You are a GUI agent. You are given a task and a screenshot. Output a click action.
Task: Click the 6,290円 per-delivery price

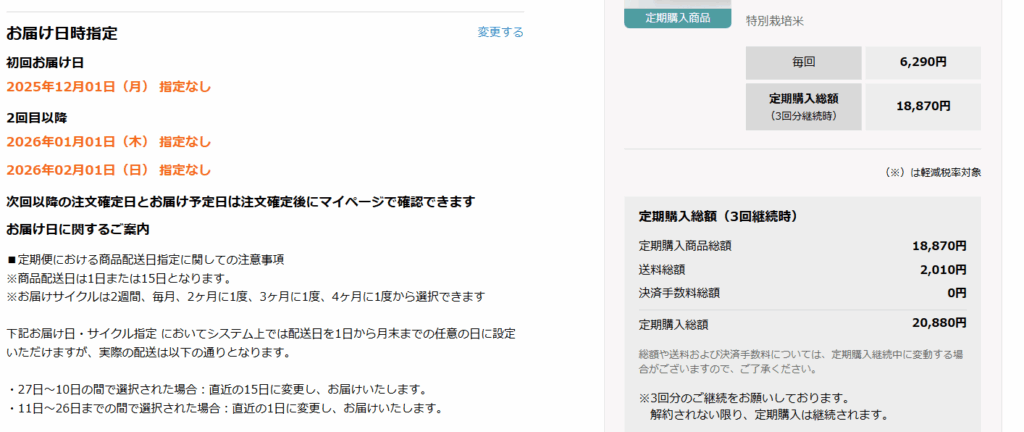tap(922, 62)
